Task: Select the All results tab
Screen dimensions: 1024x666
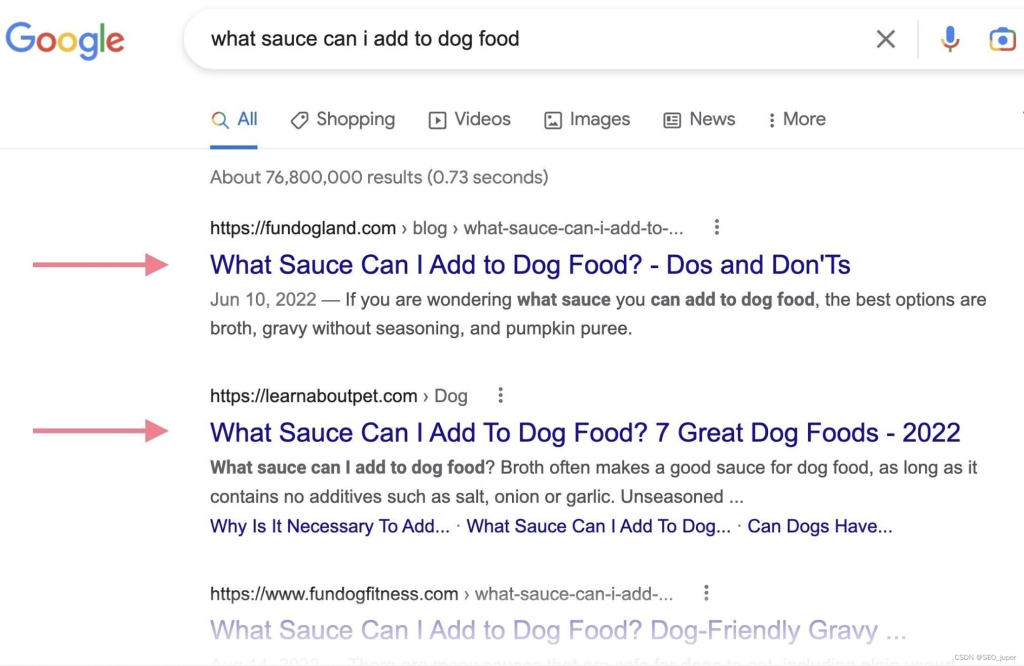Action: 234,119
